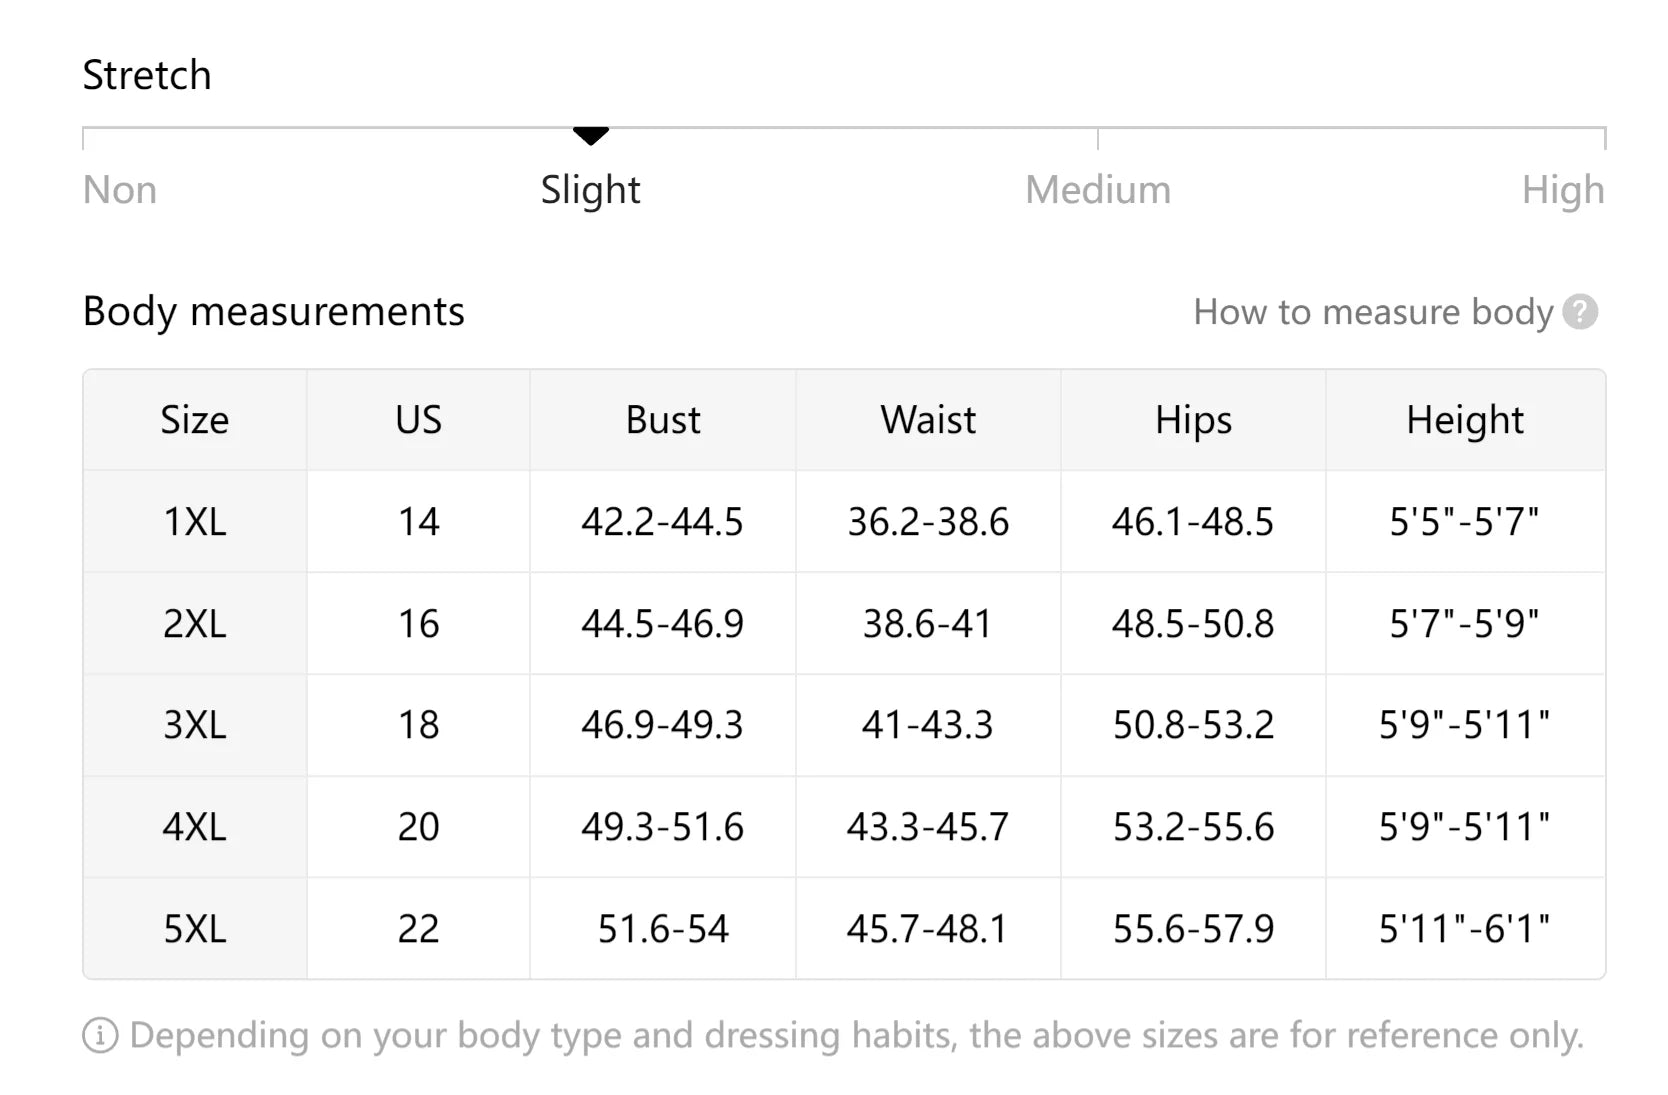This screenshot has width=1668, height=1095.
Task: Select the Non stretch label
Action: pos(120,190)
